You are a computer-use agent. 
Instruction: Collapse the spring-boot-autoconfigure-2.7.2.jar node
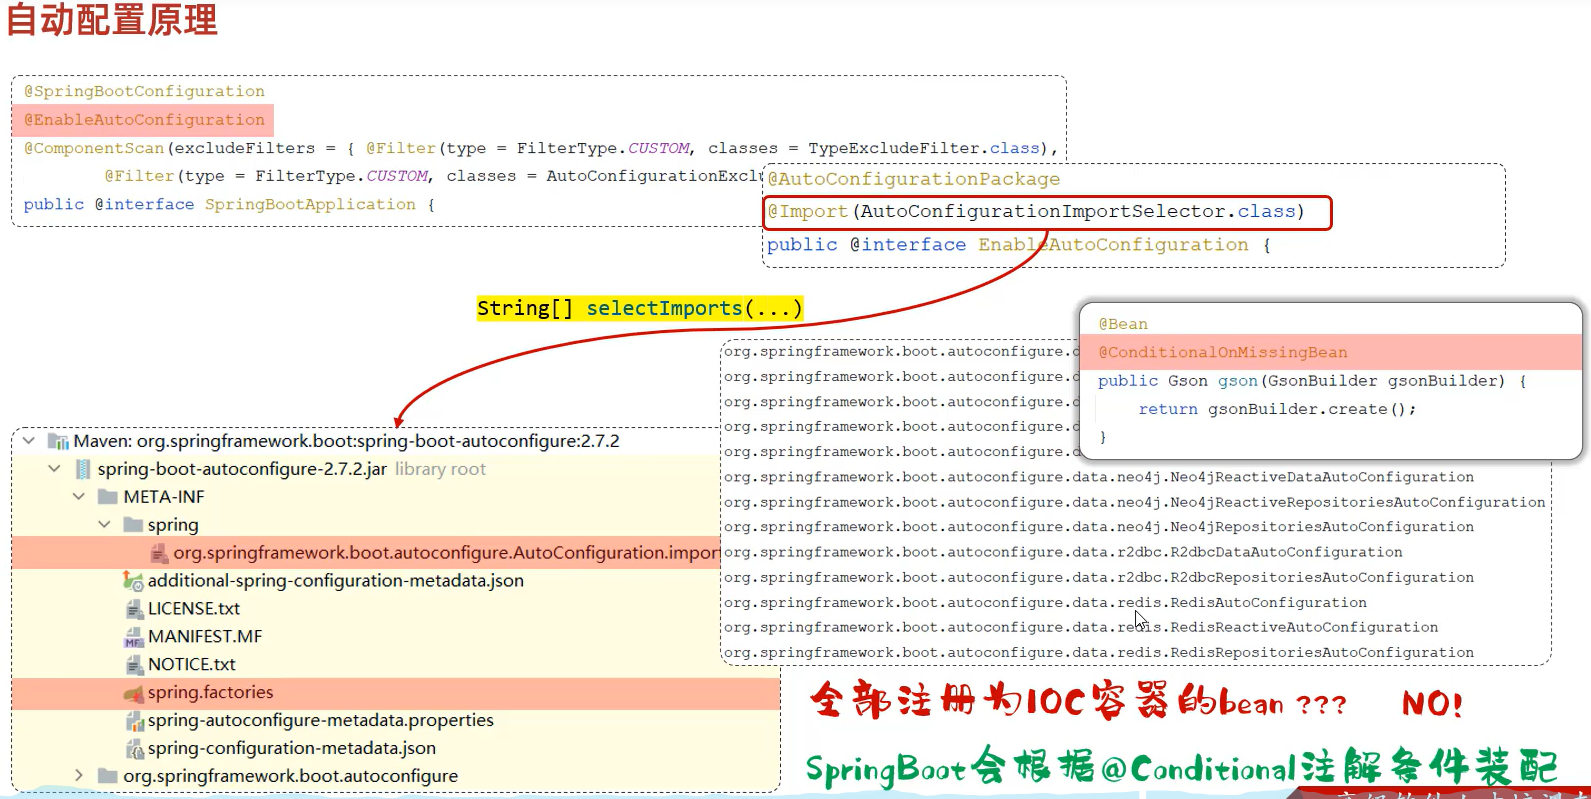click(x=54, y=469)
